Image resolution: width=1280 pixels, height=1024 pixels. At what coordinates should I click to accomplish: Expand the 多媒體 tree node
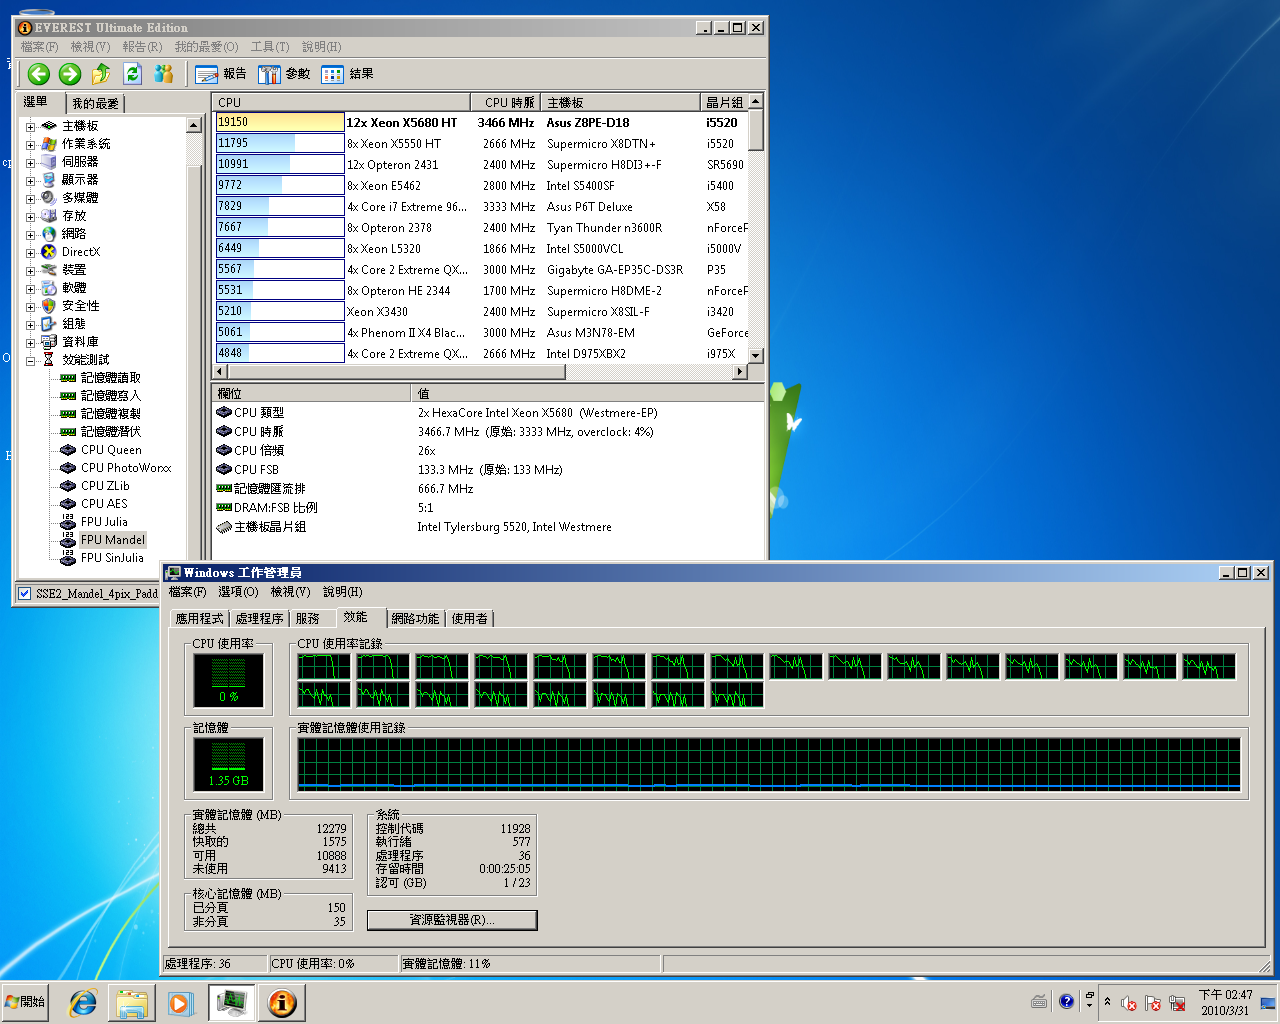30,199
